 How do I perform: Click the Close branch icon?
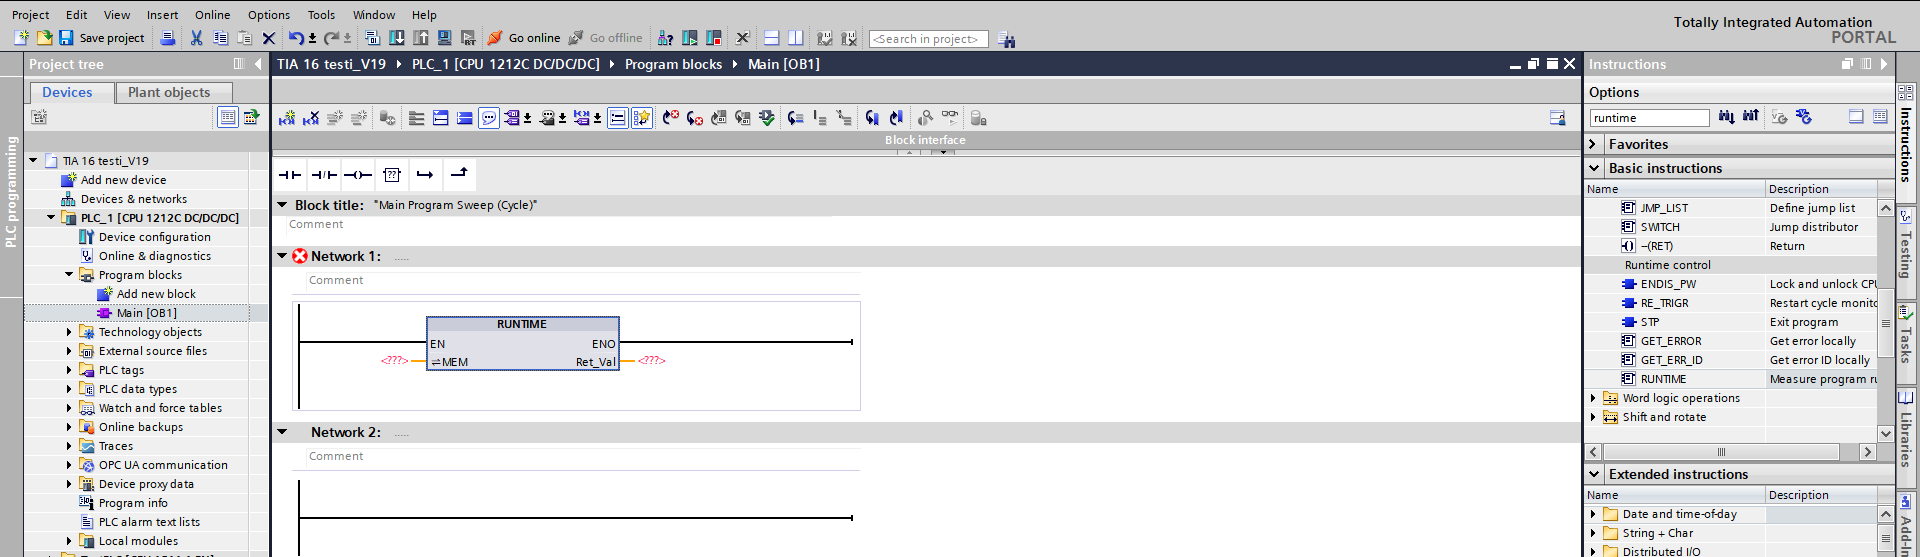(x=459, y=174)
